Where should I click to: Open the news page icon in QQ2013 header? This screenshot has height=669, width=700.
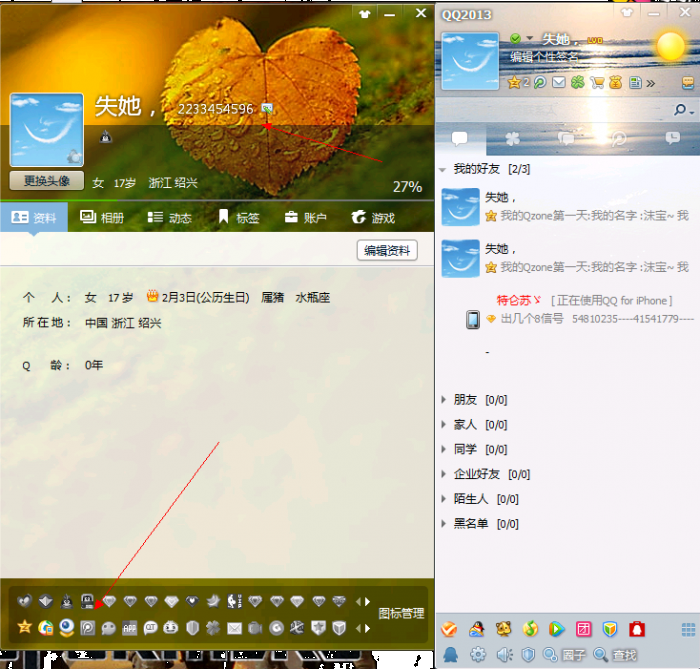click(635, 83)
